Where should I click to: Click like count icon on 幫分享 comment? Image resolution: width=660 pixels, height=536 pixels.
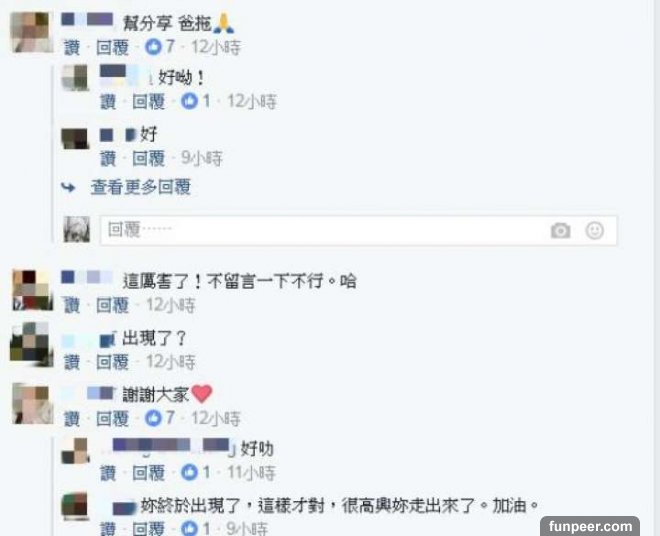153,46
